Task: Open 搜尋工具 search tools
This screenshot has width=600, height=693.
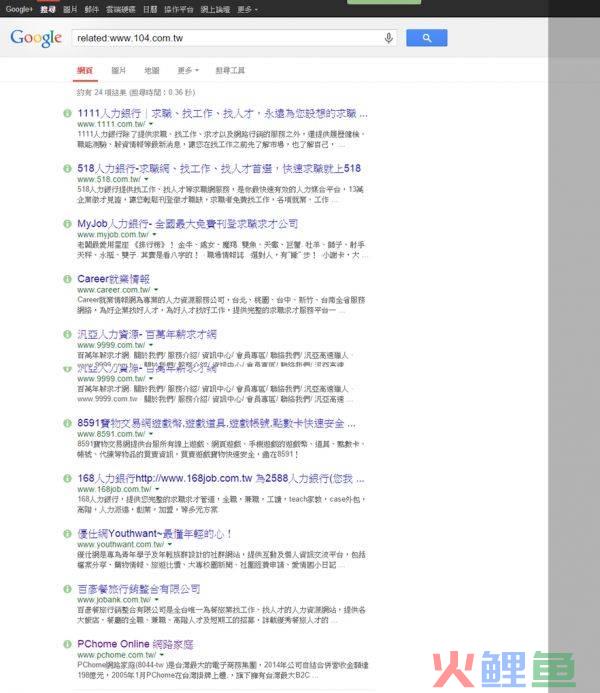Action: tap(230, 70)
